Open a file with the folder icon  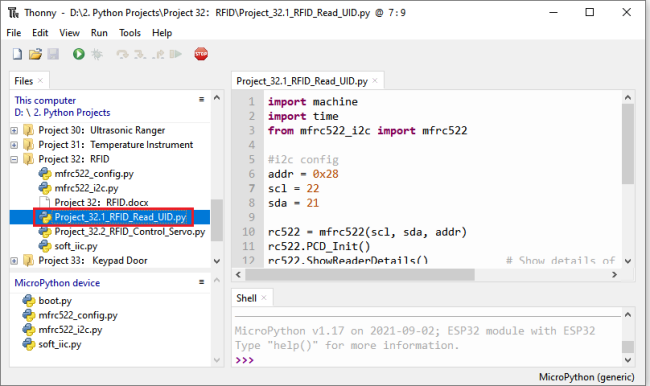pyautogui.click(x=35, y=54)
